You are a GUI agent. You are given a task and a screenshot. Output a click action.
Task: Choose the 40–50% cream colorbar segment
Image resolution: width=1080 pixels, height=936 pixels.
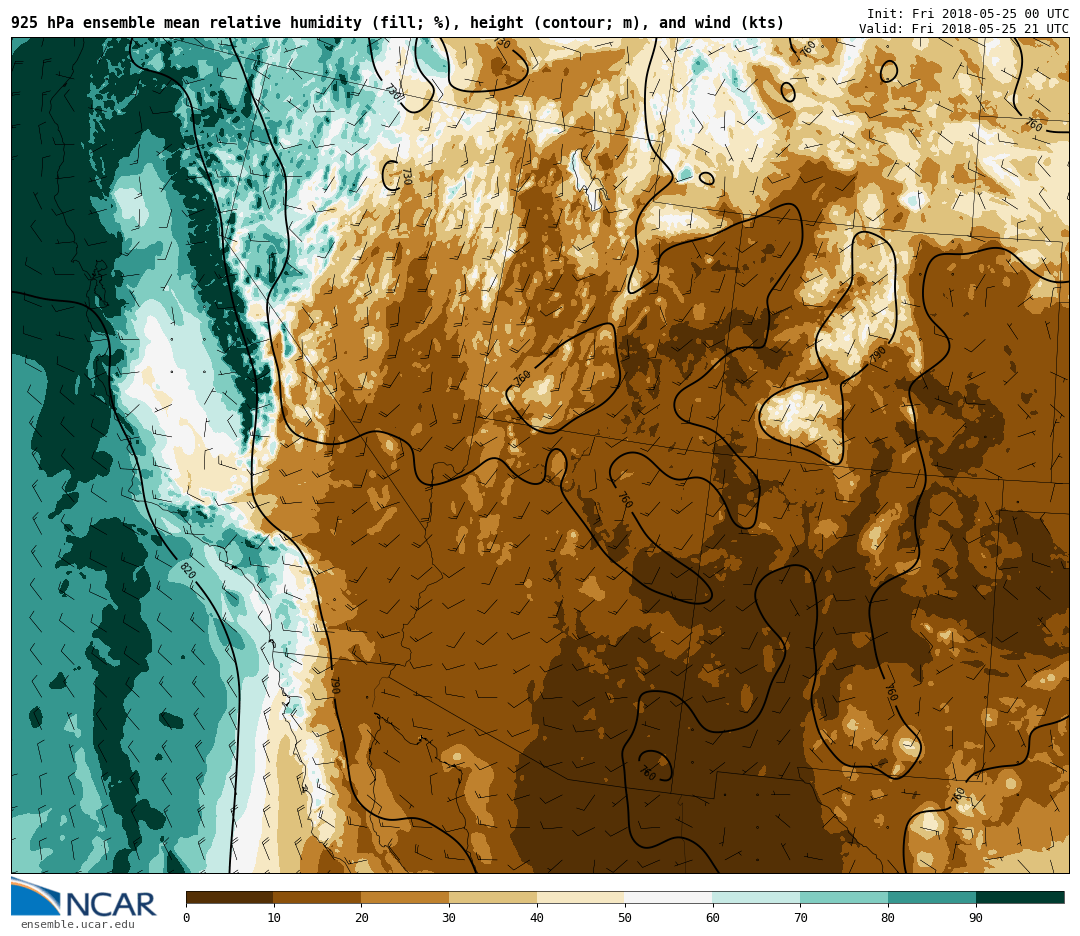[580, 897]
